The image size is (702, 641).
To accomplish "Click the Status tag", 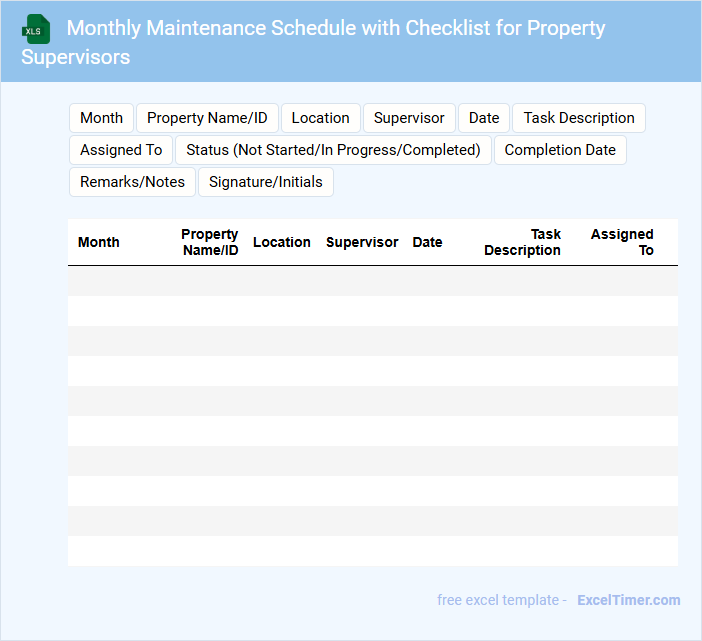I will tap(333, 150).
